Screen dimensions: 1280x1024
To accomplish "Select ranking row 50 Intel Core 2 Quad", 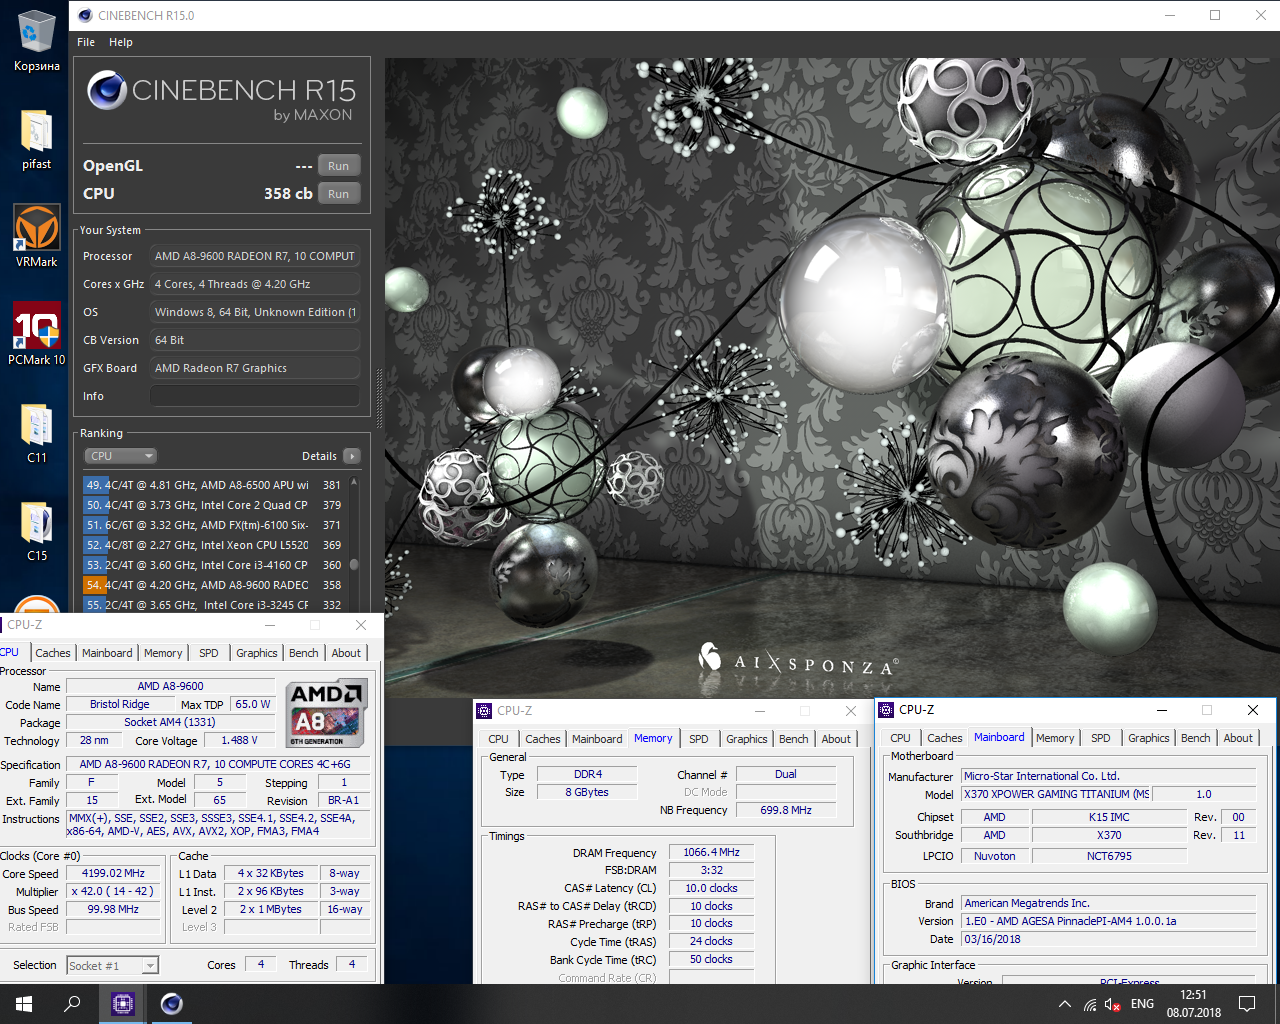I will [x=215, y=505].
